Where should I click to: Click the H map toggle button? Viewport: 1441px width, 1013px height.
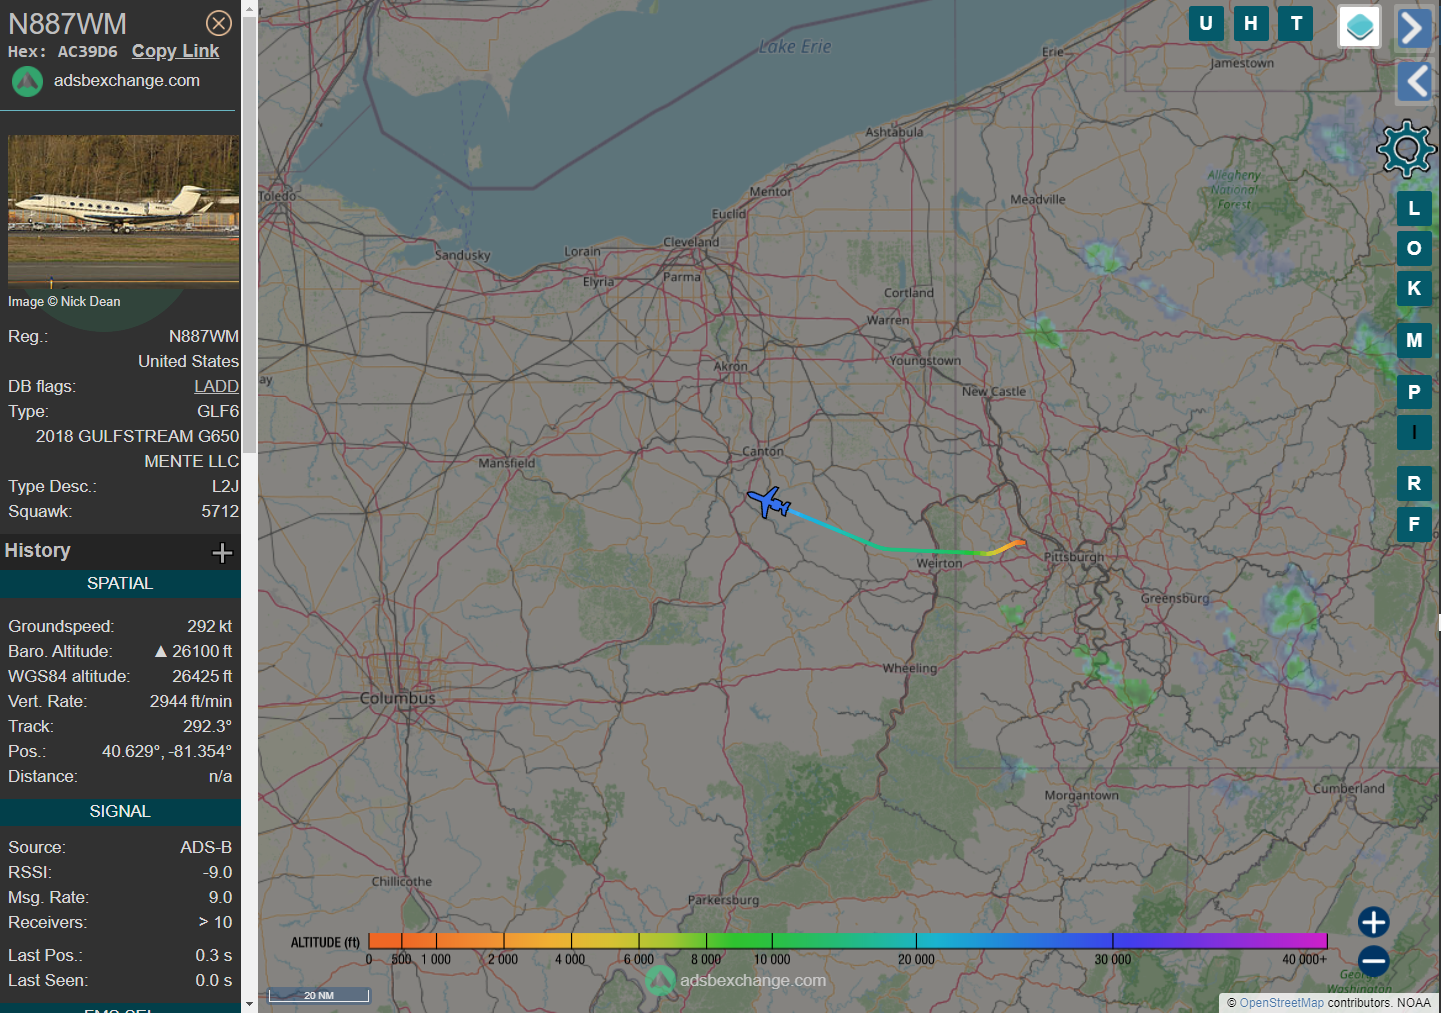1251,24
